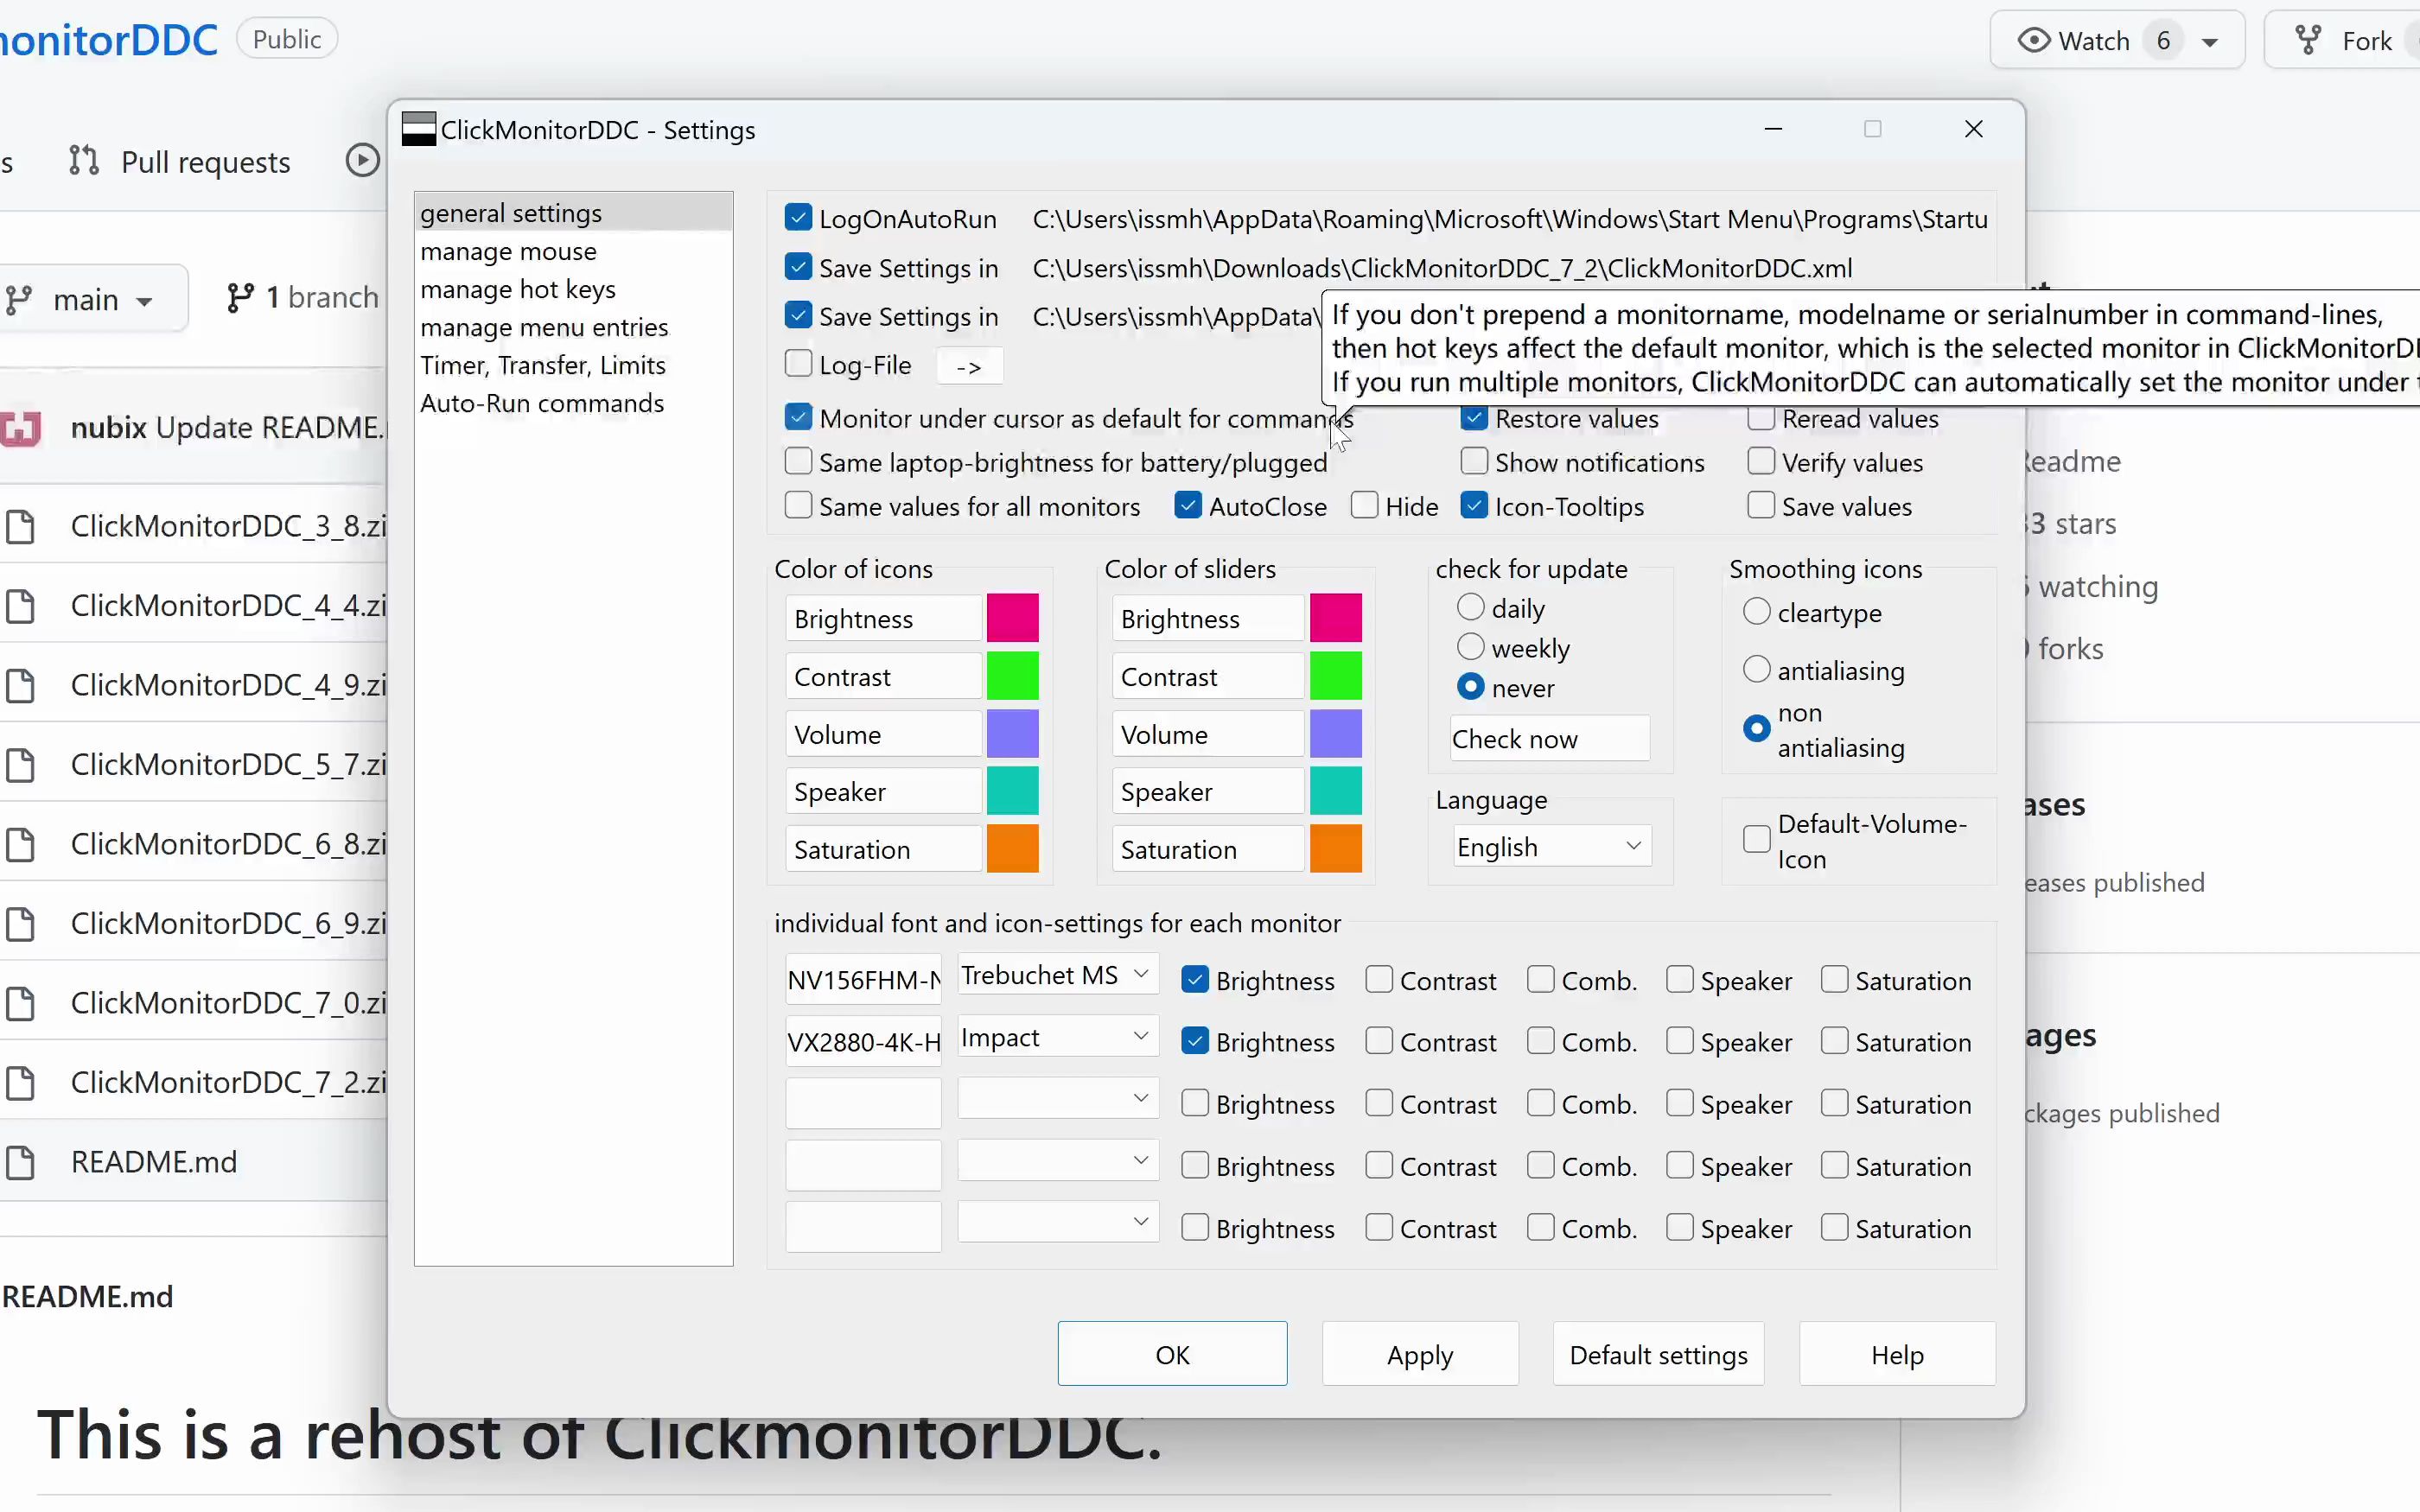Enable Same values for all monitors
The width and height of the screenshot is (2420, 1512).
[798, 505]
